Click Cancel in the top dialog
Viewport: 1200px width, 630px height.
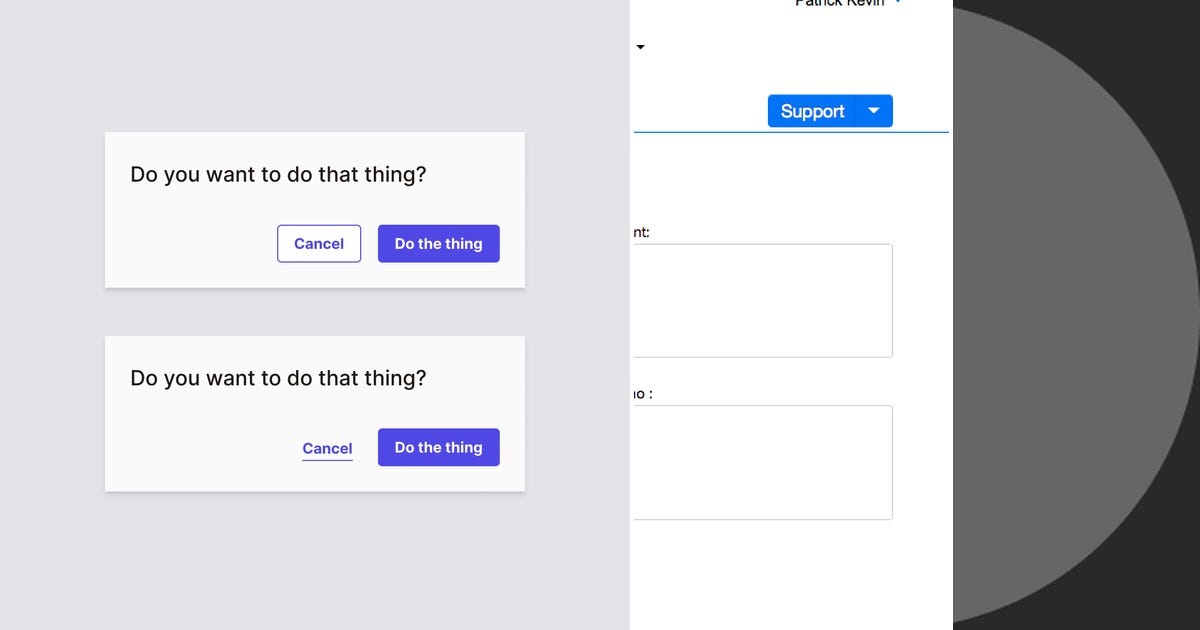point(318,243)
